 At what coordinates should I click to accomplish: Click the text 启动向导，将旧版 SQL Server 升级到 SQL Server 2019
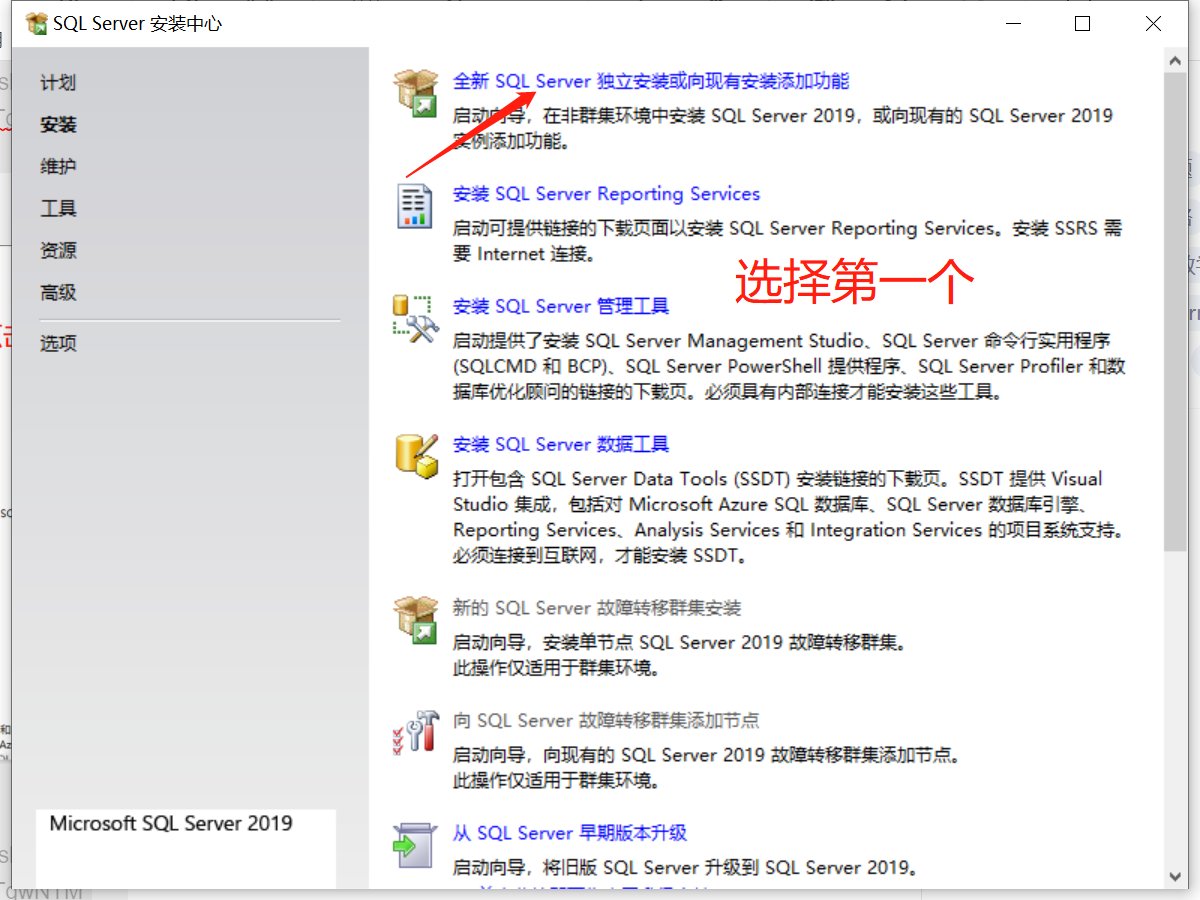coord(686,867)
